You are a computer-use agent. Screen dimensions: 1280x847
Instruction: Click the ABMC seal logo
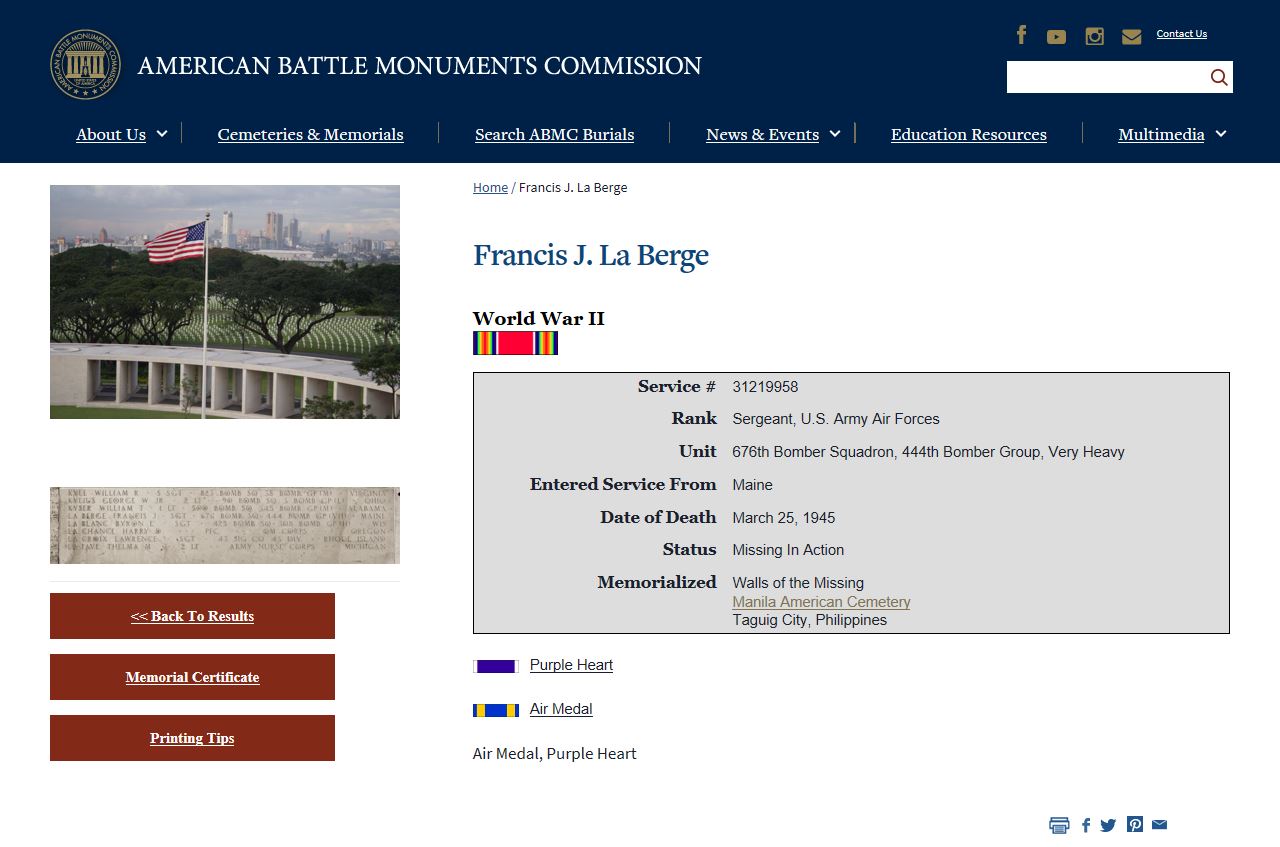pyautogui.click(x=86, y=65)
